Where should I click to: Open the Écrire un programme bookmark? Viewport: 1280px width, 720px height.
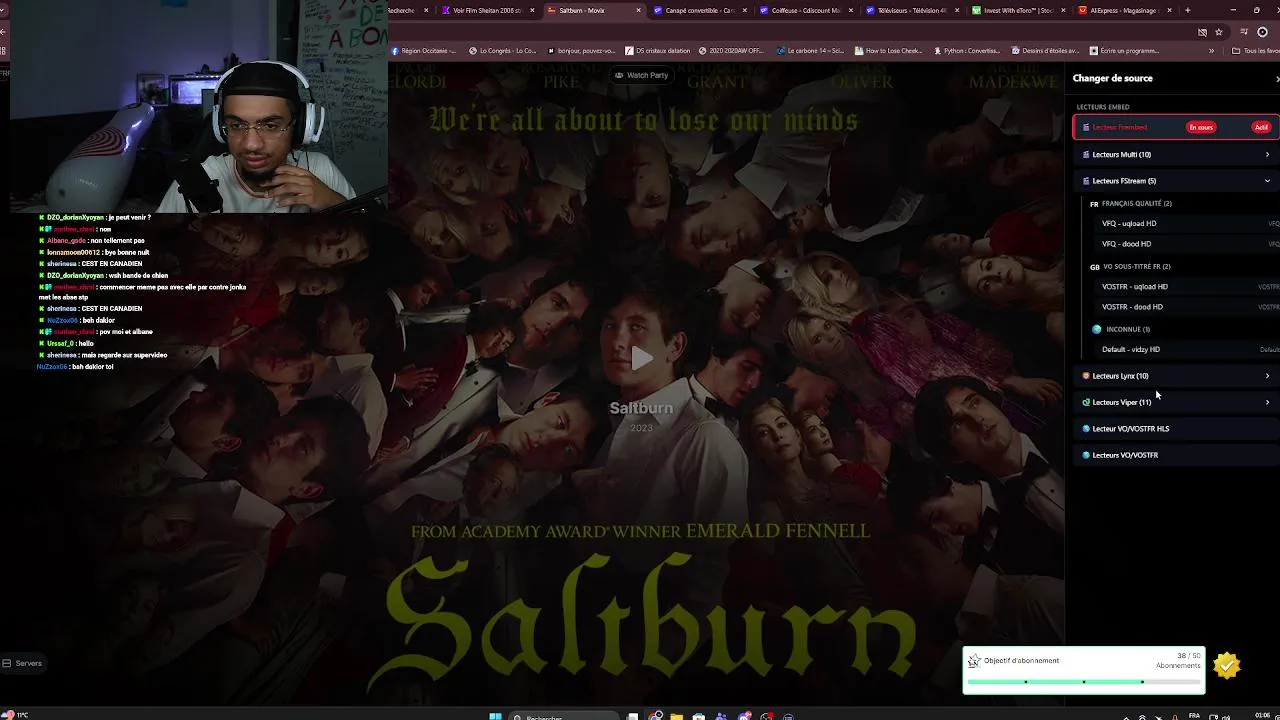[x=1124, y=50]
